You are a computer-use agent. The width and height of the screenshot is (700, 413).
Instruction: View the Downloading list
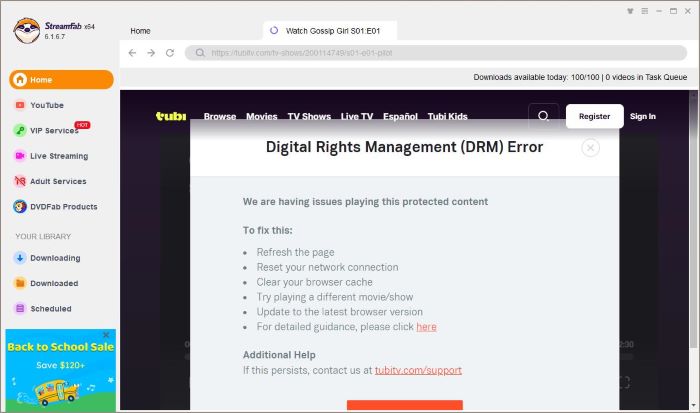coord(55,258)
